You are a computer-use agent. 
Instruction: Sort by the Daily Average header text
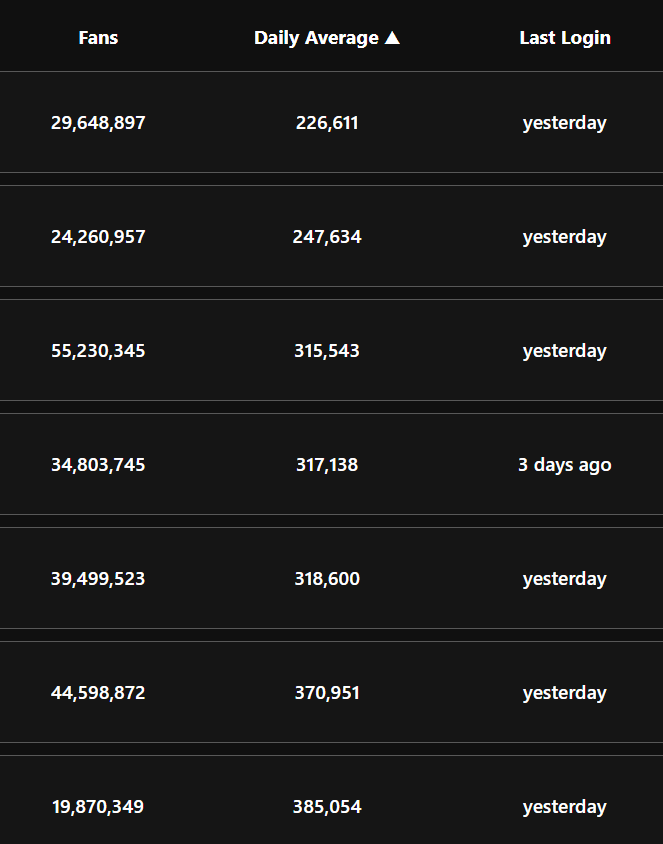point(316,38)
